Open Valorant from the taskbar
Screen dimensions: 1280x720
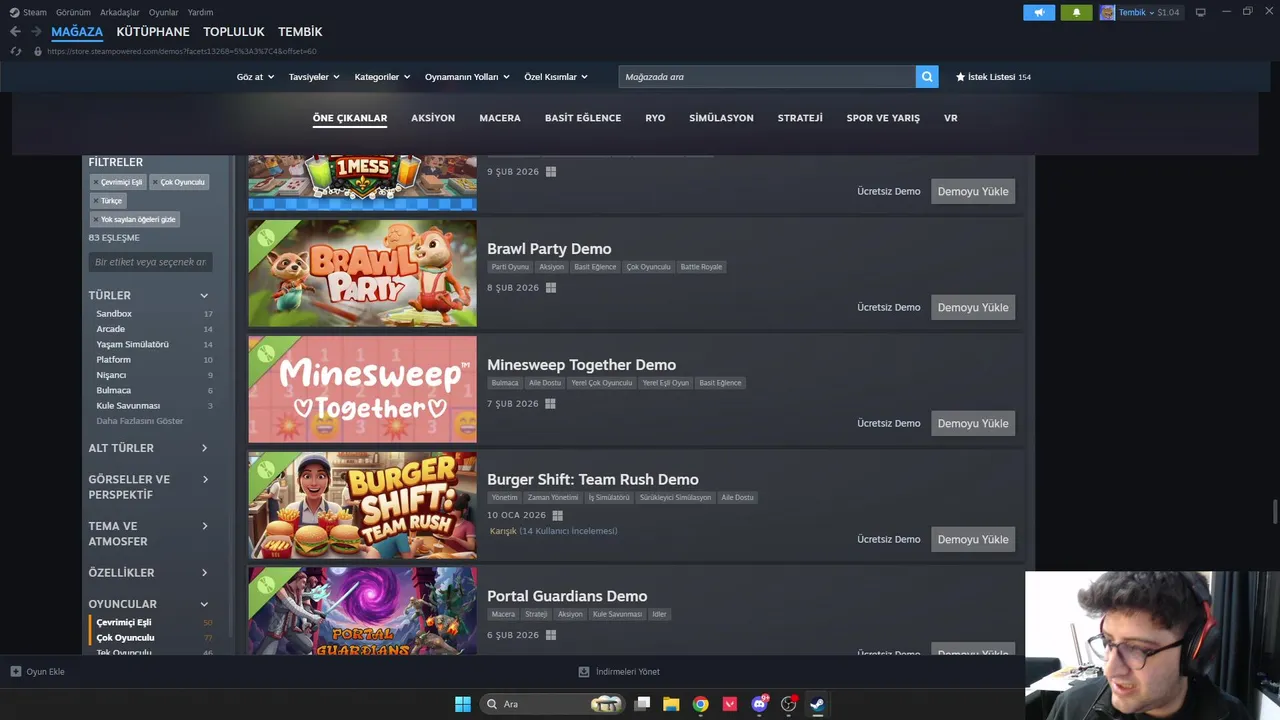pos(730,704)
